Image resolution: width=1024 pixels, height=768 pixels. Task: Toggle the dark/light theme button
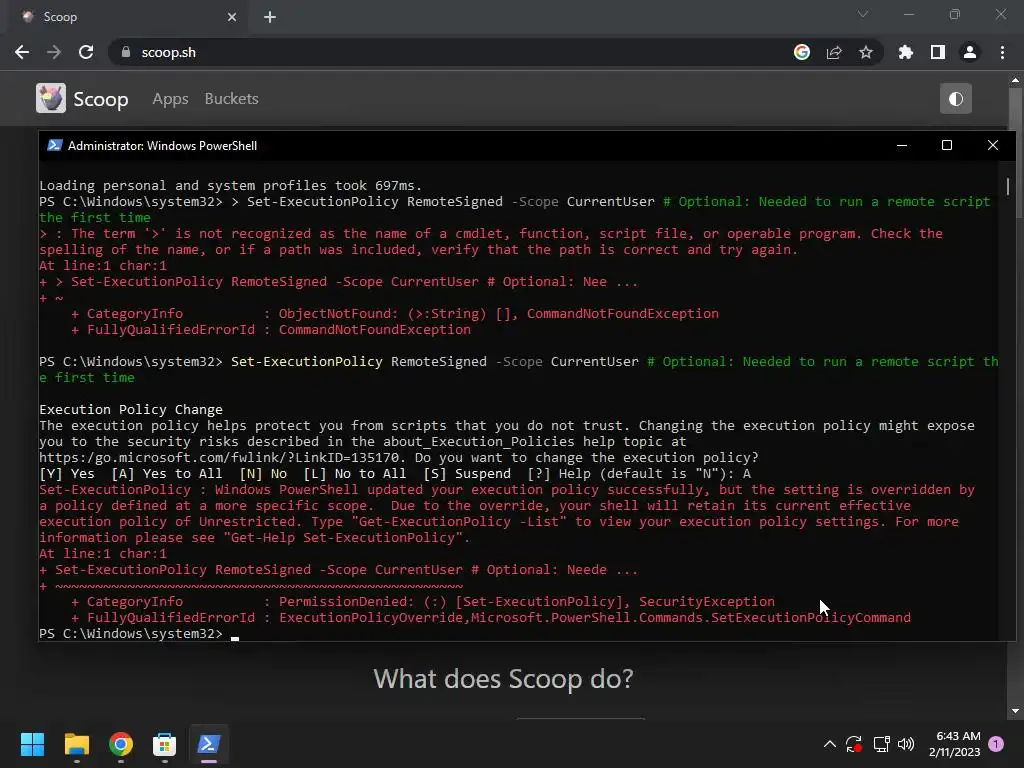[x=955, y=99]
